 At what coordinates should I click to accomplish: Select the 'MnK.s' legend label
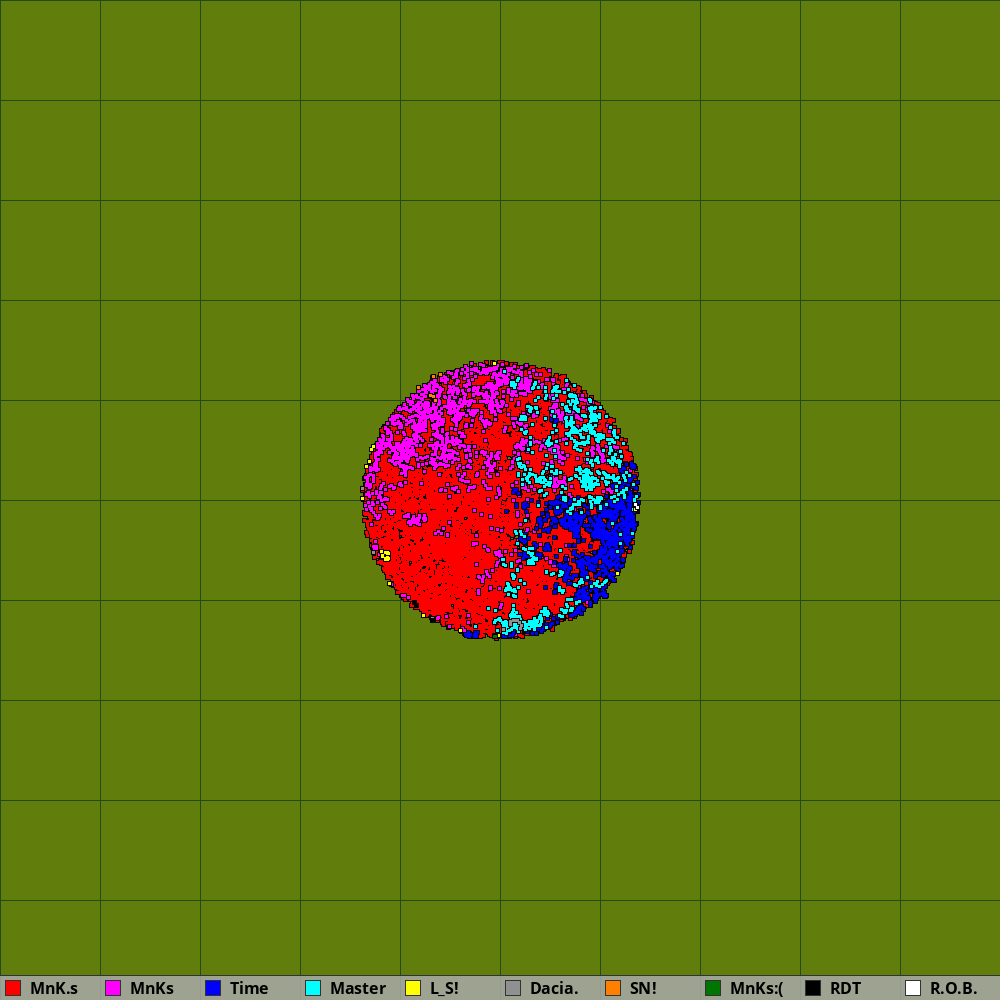[x=54, y=989]
